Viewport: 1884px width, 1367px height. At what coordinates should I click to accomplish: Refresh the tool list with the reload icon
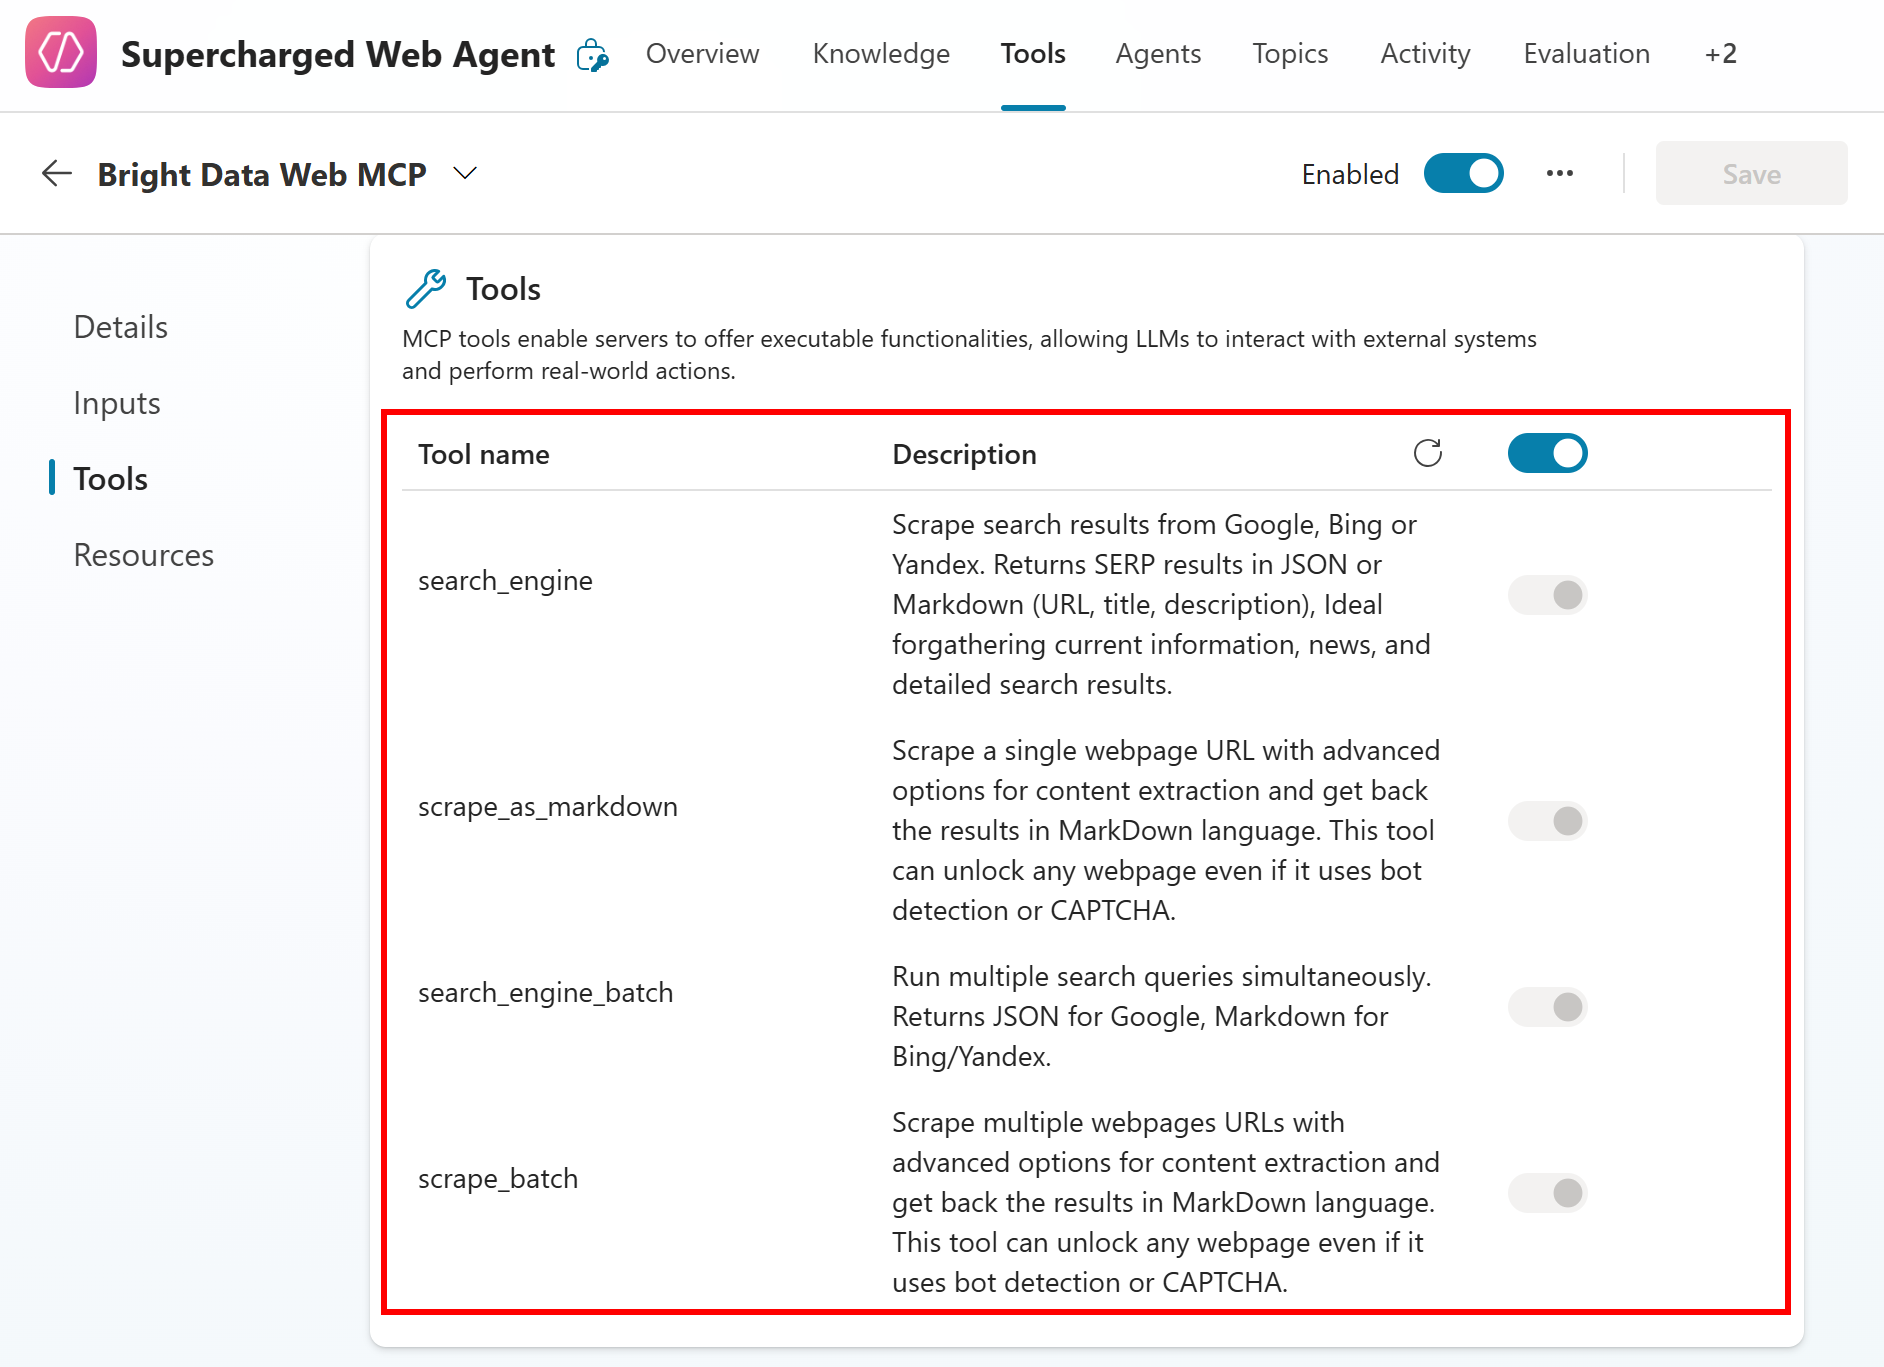click(1427, 453)
